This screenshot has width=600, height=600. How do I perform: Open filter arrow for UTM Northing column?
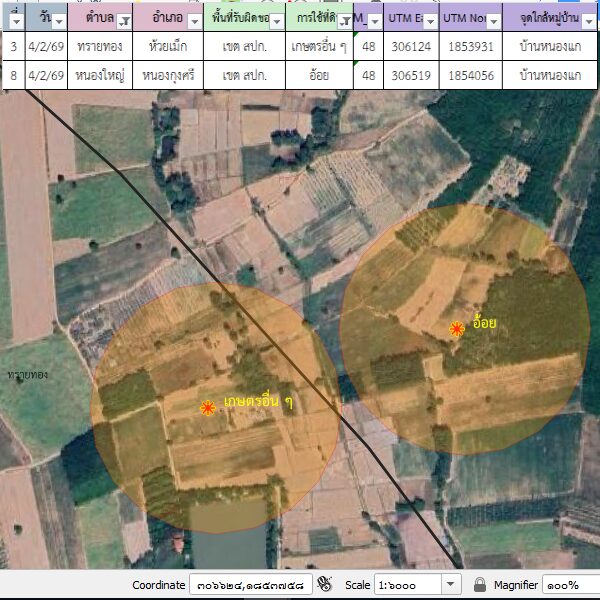[x=492, y=21]
